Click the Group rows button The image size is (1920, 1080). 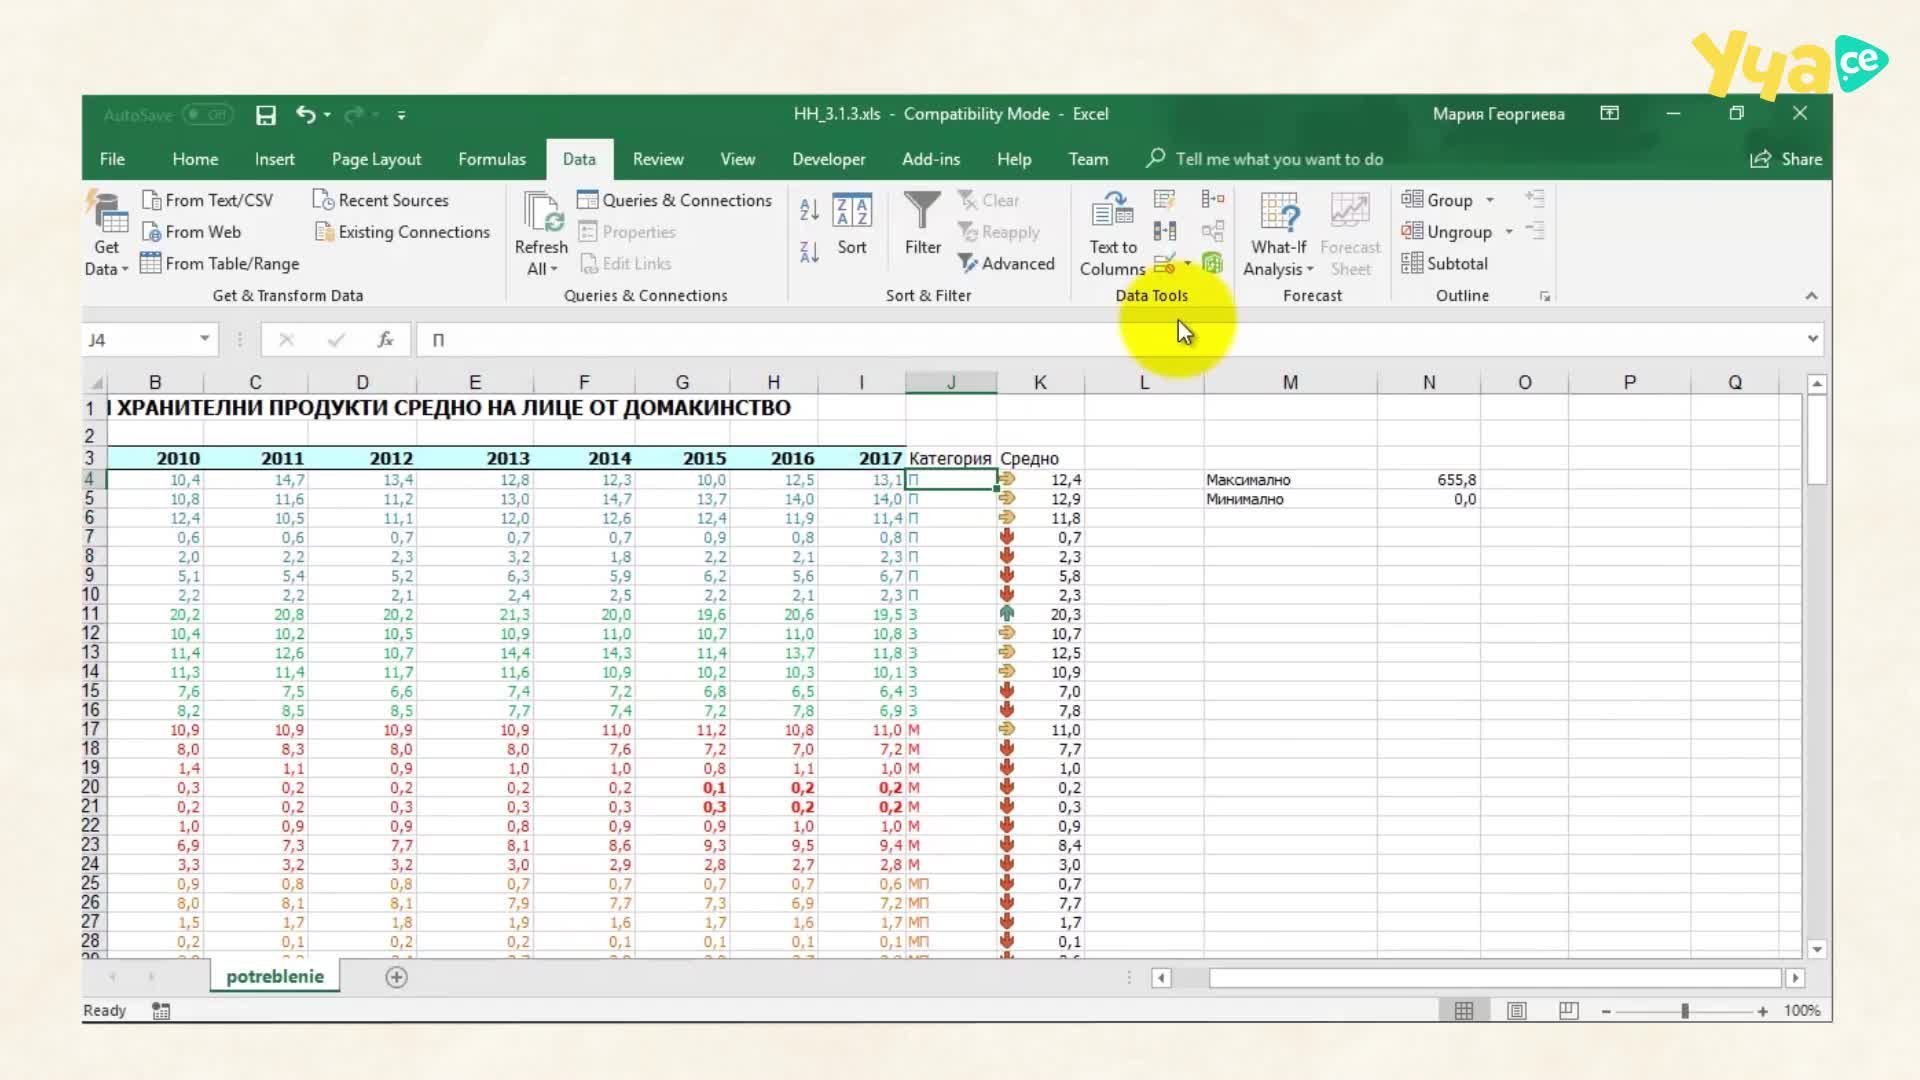coord(1437,200)
